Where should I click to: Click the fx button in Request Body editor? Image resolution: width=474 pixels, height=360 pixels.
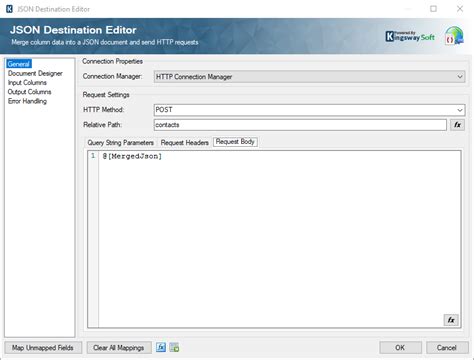(x=451, y=320)
